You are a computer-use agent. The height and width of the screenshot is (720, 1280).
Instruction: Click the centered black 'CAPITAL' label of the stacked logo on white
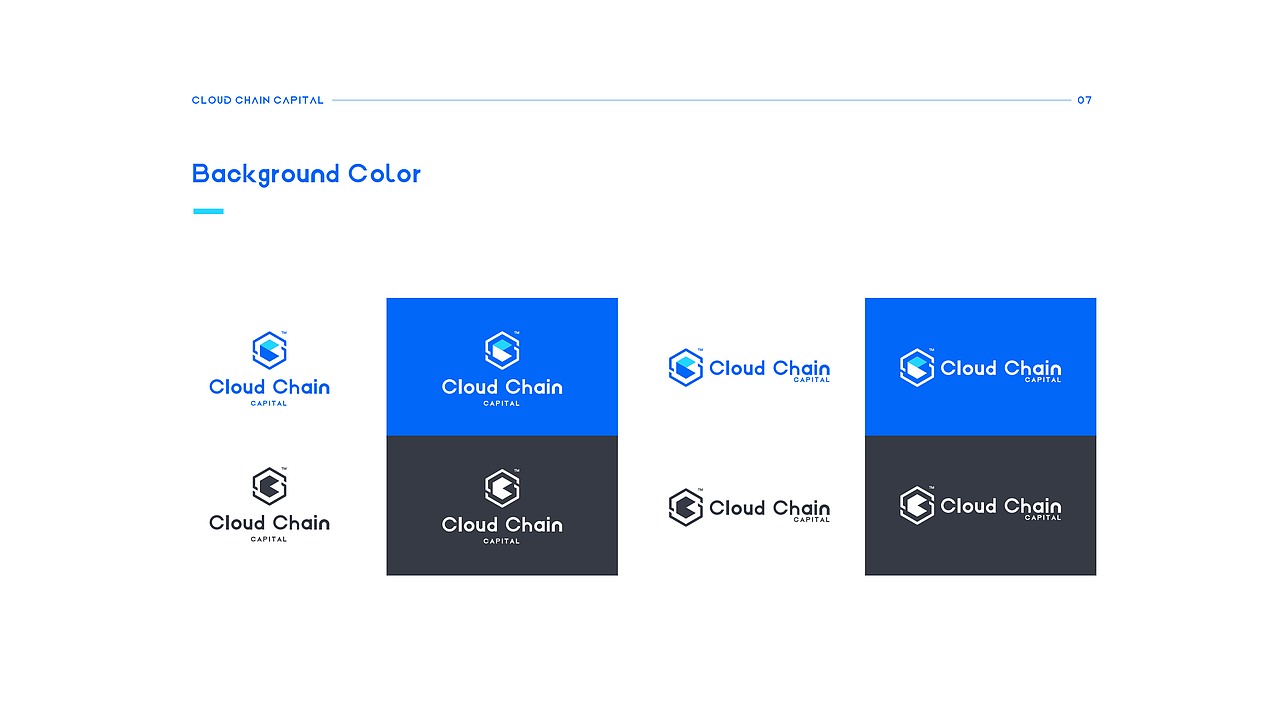[269, 539]
